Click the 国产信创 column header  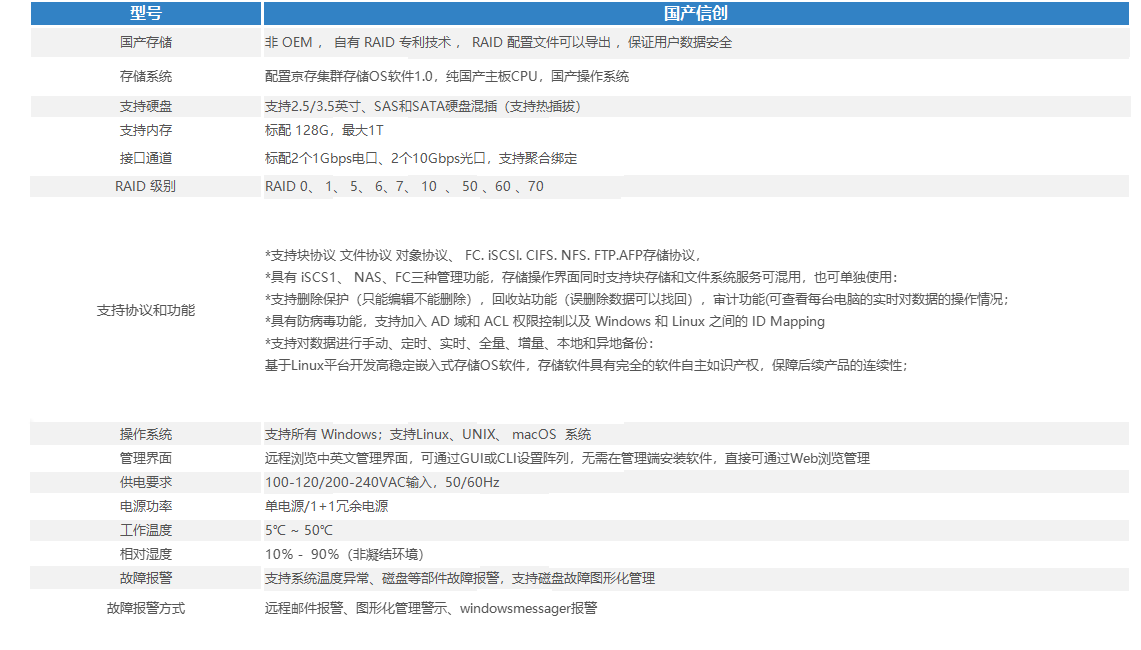click(695, 13)
